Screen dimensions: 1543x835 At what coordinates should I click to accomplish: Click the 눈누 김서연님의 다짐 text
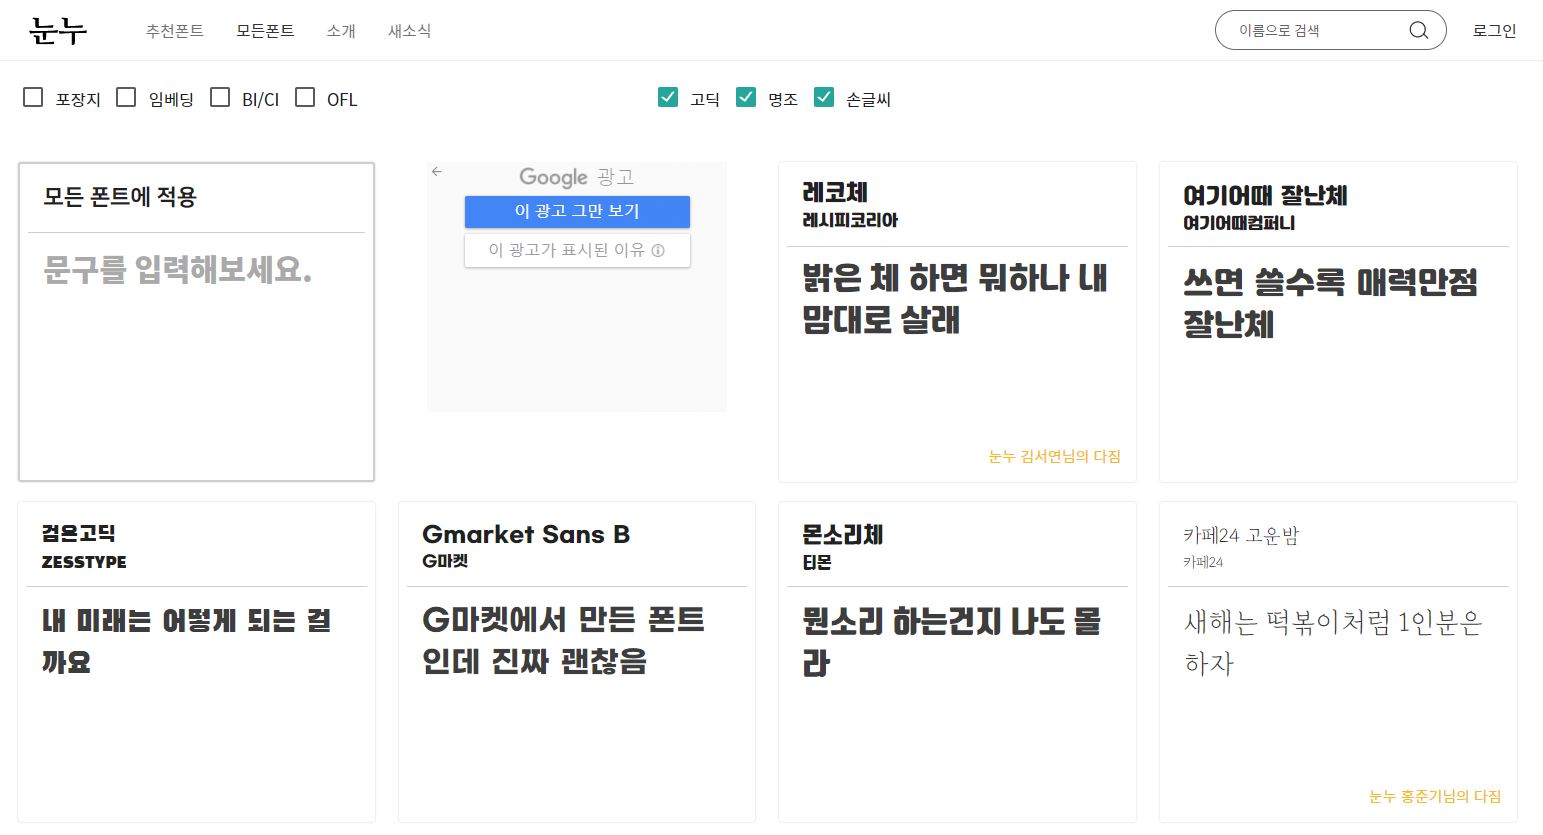pyautogui.click(x=1055, y=456)
